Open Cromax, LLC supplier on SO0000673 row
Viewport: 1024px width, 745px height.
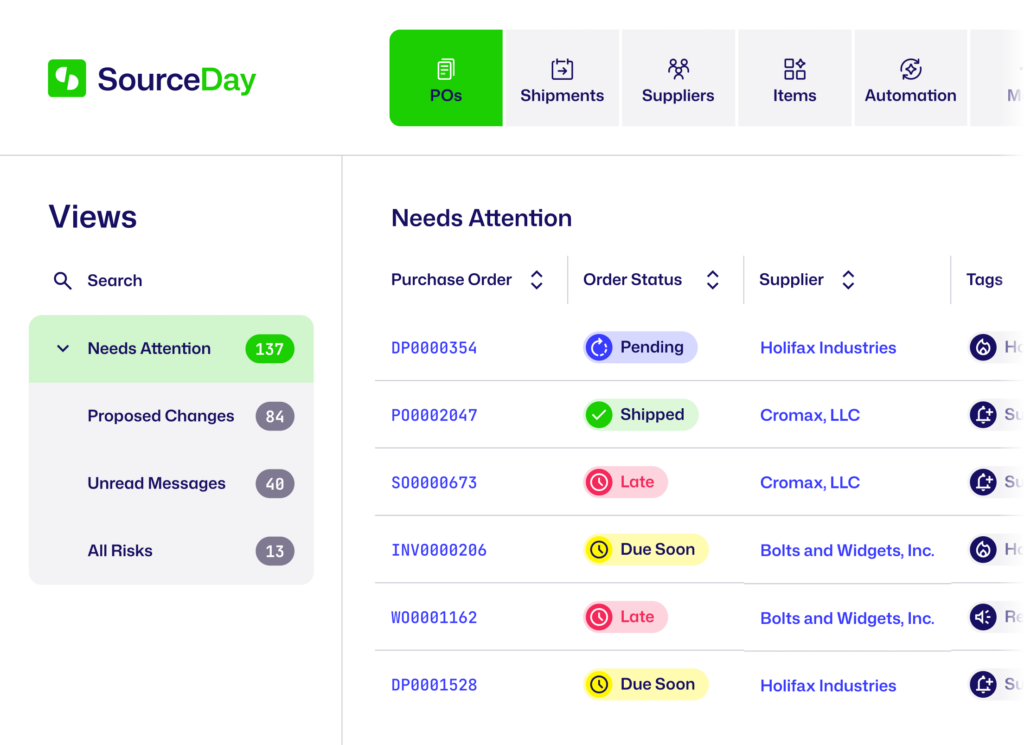point(810,483)
